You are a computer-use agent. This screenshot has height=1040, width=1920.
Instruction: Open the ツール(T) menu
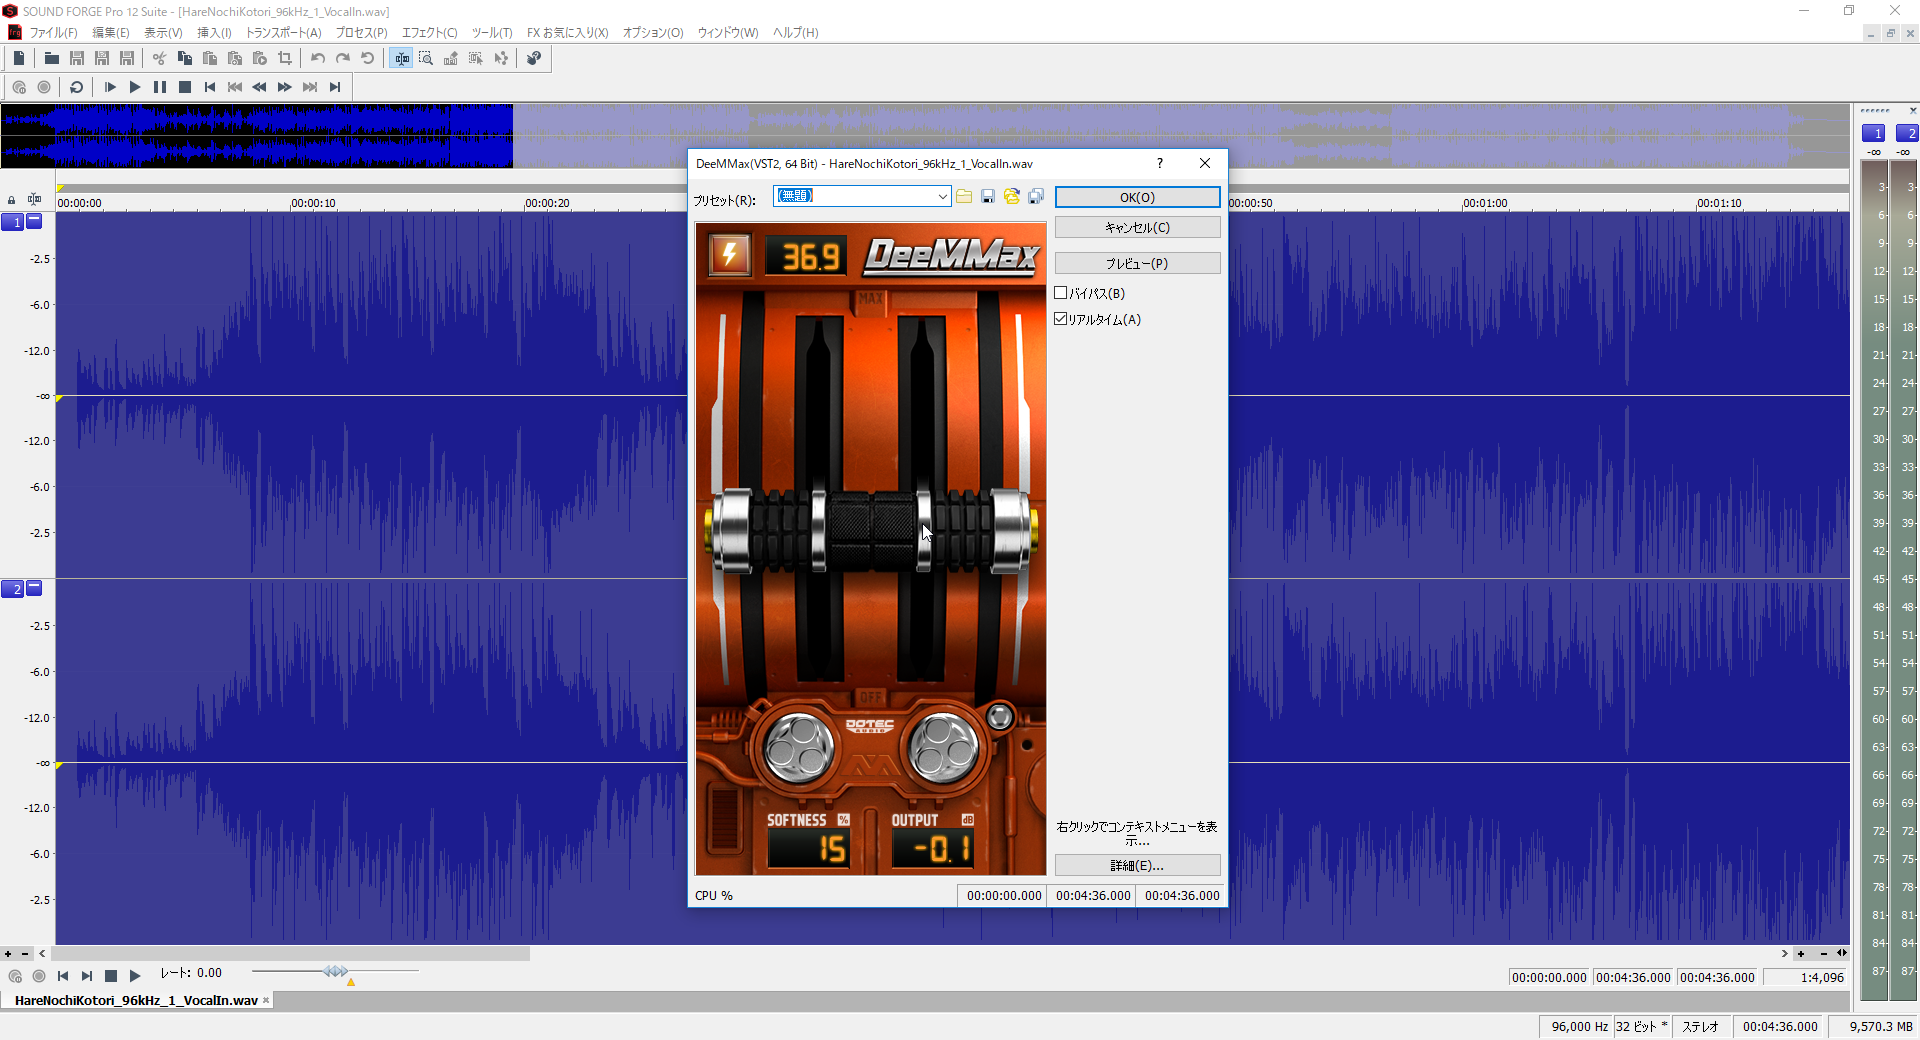click(492, 33)
